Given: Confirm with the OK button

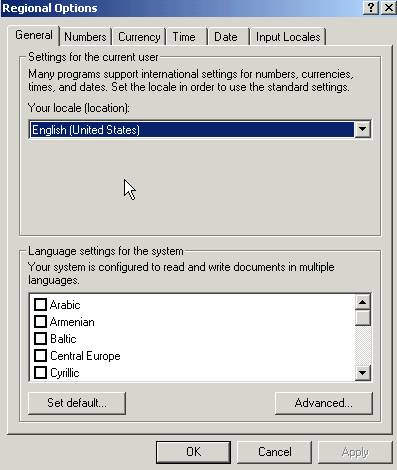Looking at the screenshot, I should click(x=193, y=452).
